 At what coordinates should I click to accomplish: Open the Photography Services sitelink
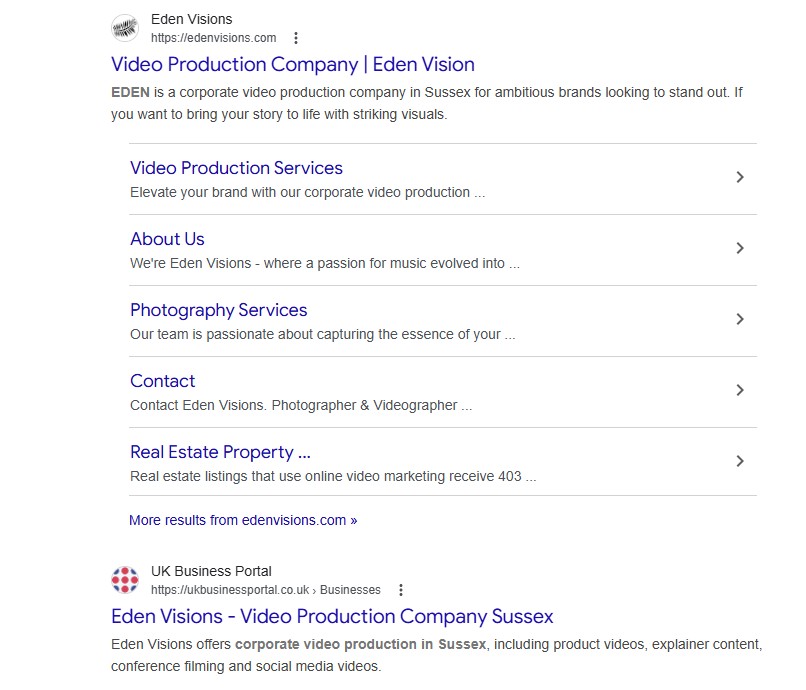click(x=218, y=310)
